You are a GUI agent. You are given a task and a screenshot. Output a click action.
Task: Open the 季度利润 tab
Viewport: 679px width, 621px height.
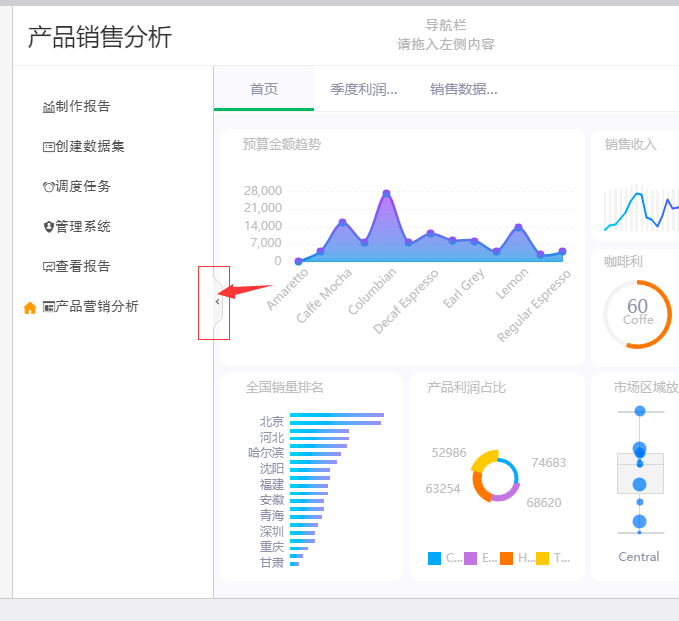pos(364,89)
